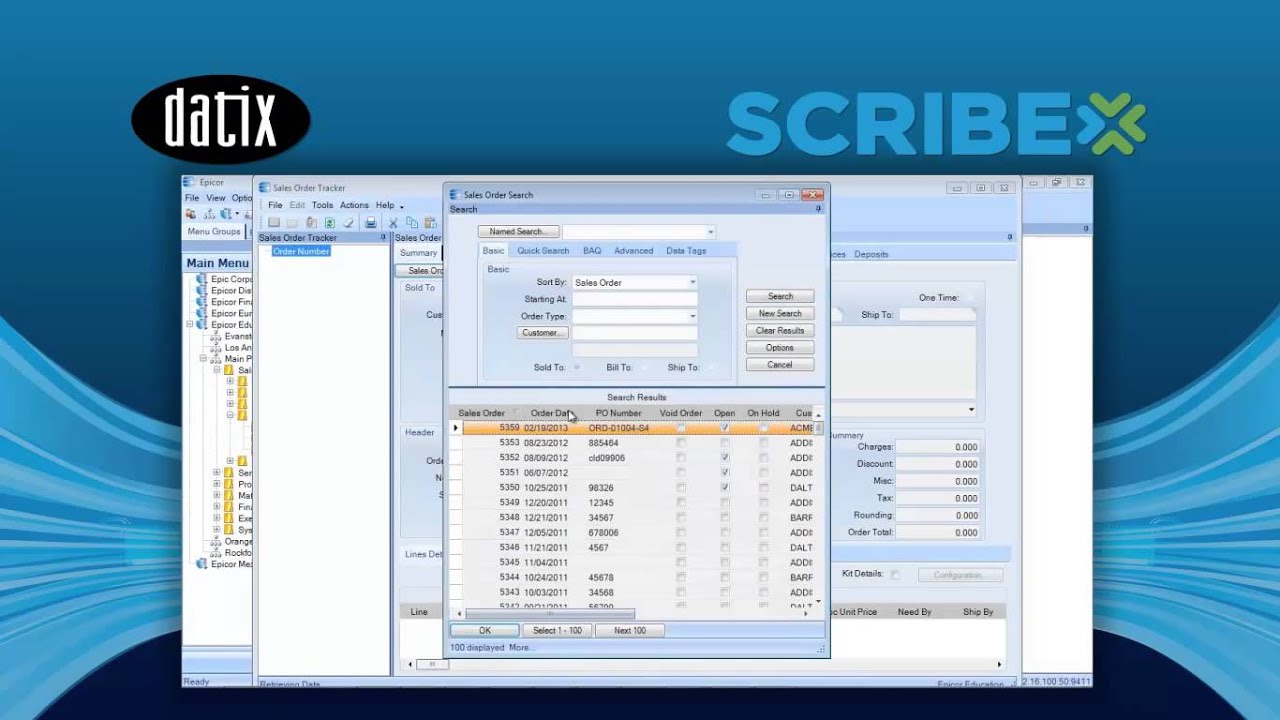The height and width of the screenshot is (720, 1280).
Task: Open the Tools menu in Sales Order Tracker
Action: coord(322,205)
